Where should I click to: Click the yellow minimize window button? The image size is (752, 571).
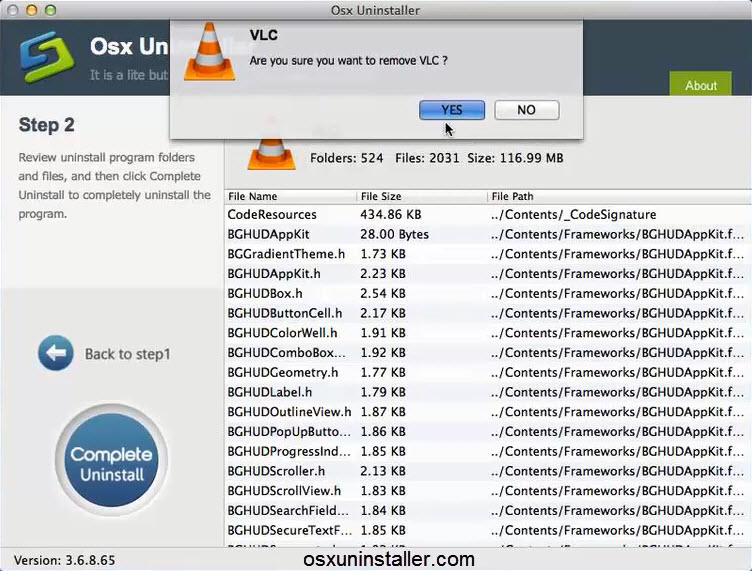point(32,10)
